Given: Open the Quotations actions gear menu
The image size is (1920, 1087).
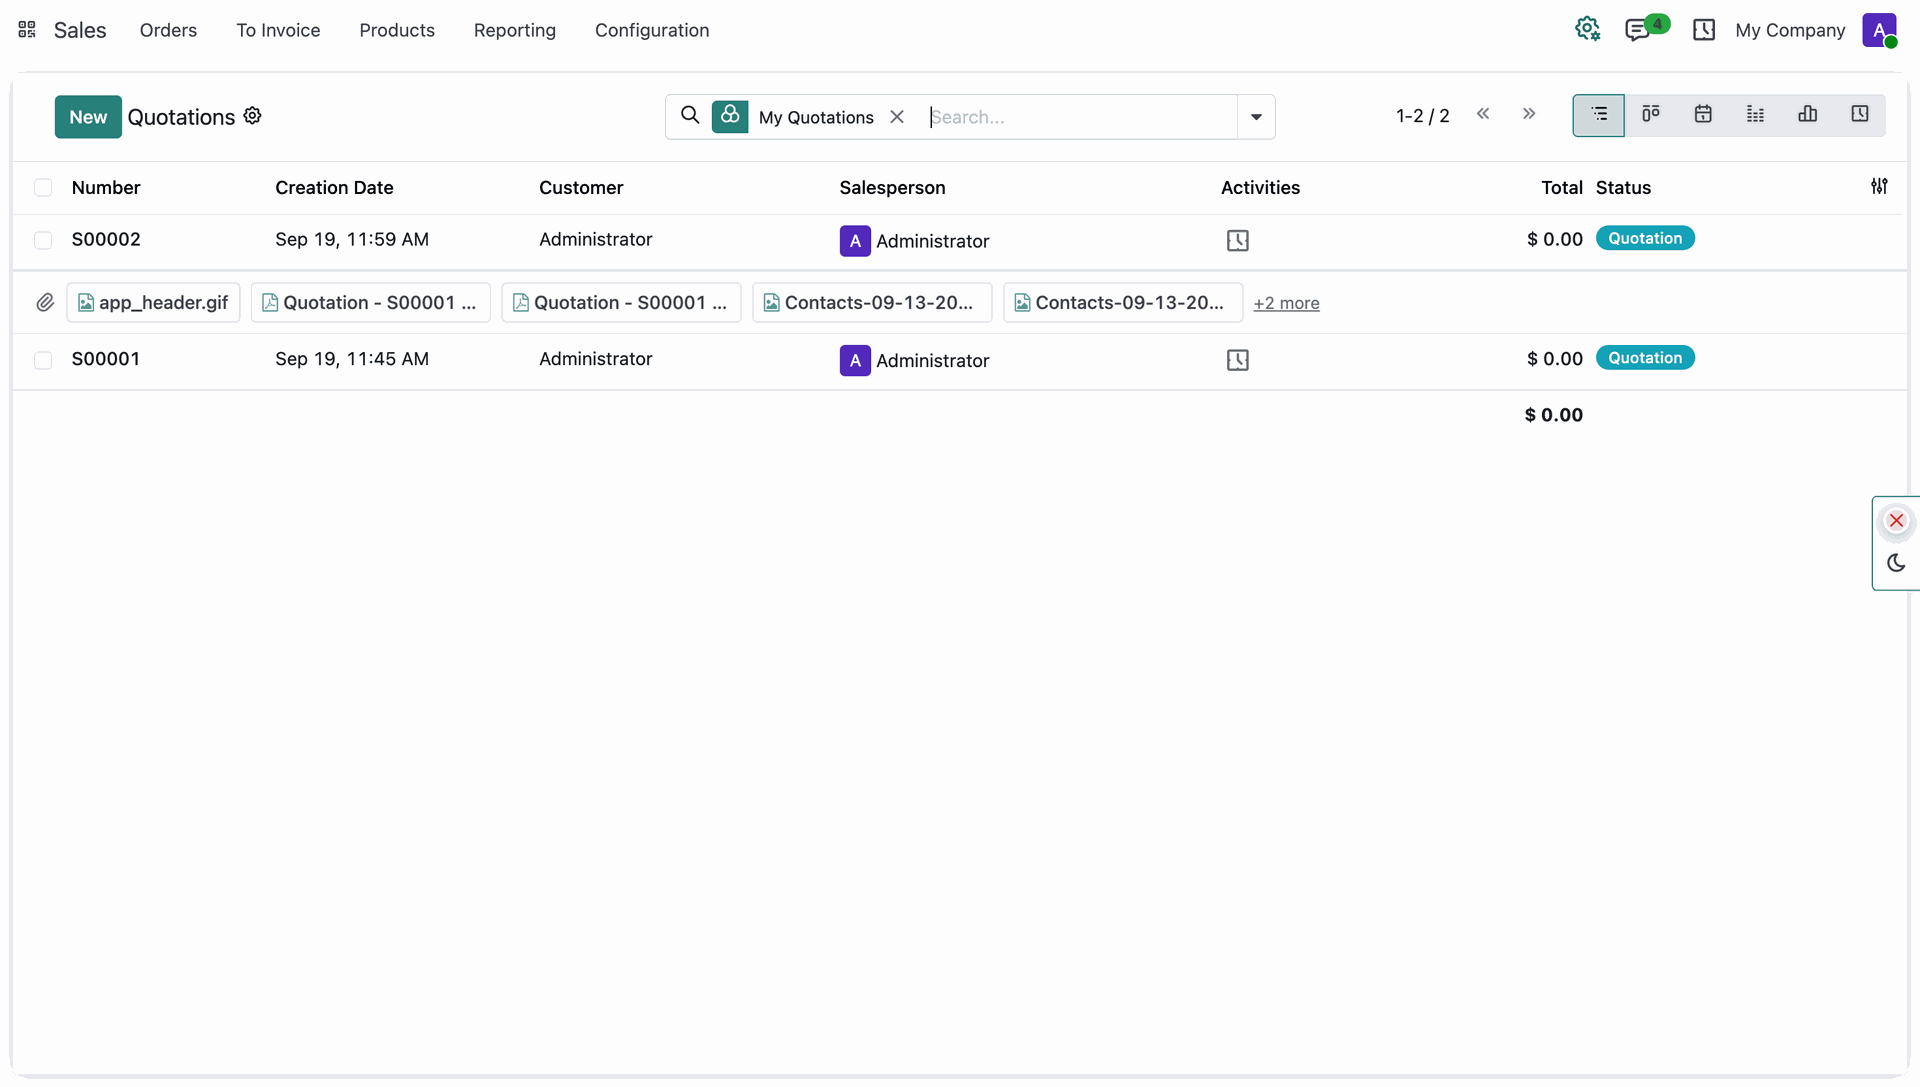Looking at the screenshot, I should click(x=253, y=116).
